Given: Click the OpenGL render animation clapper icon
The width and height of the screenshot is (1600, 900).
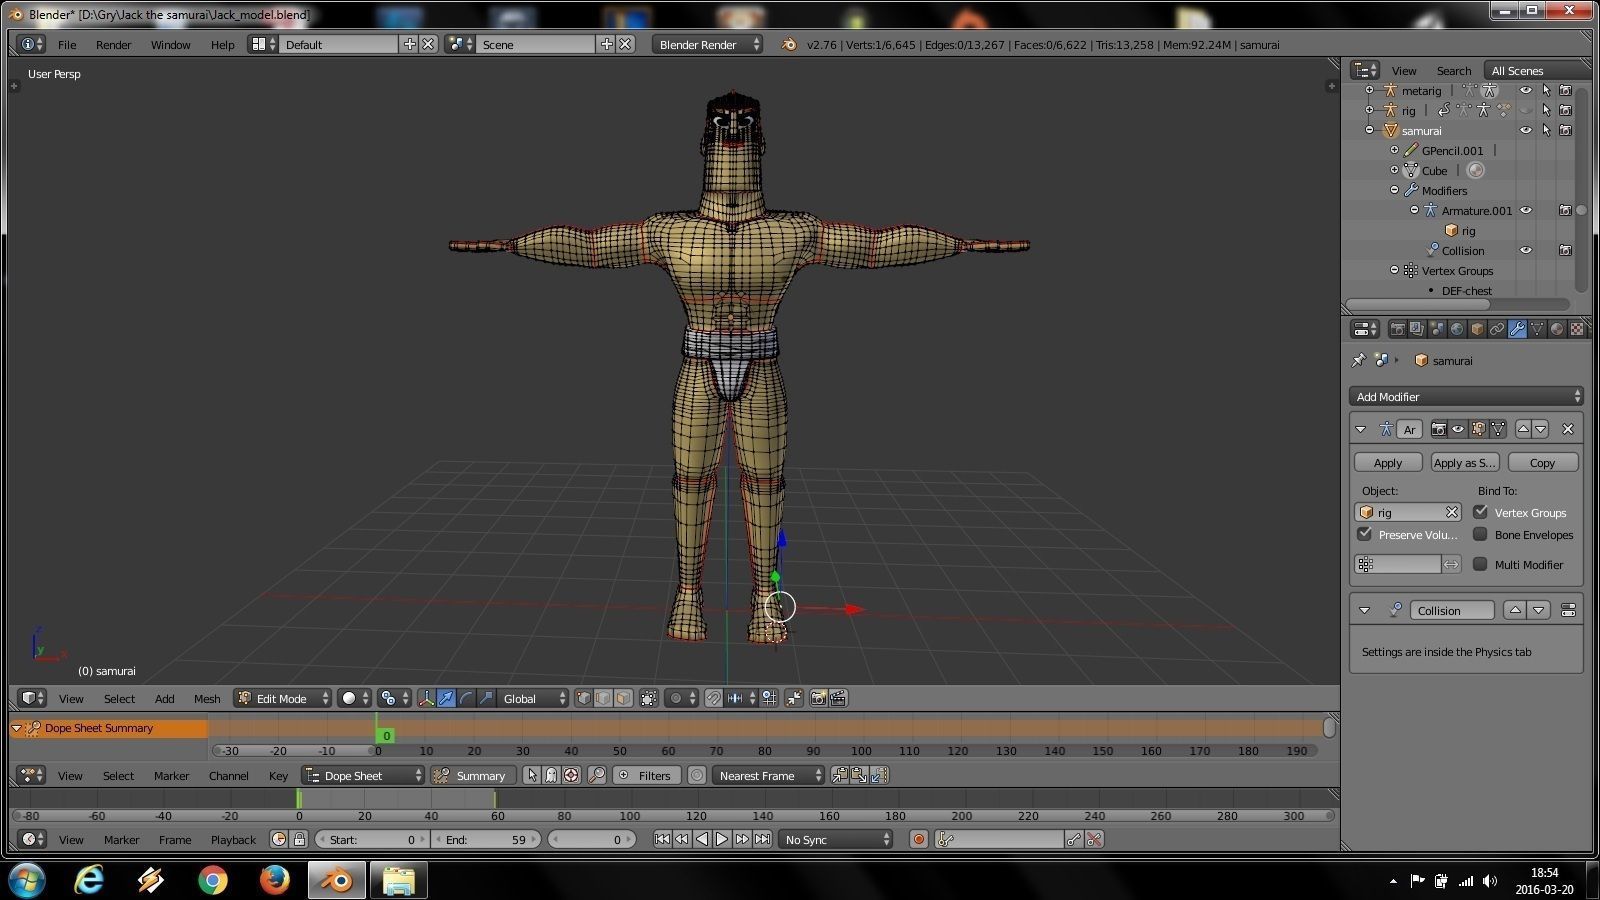Looking at the screenshot, I should [838, 698].
